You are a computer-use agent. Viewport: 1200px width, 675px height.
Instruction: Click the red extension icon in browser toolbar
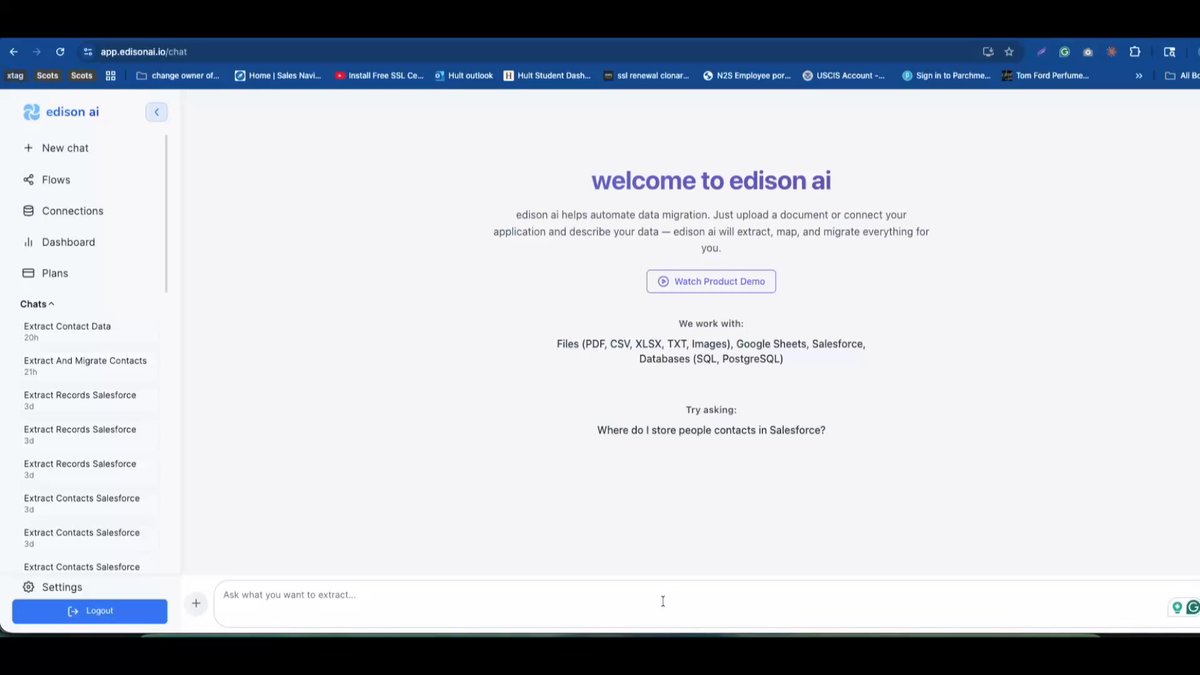click(1111, 51)
